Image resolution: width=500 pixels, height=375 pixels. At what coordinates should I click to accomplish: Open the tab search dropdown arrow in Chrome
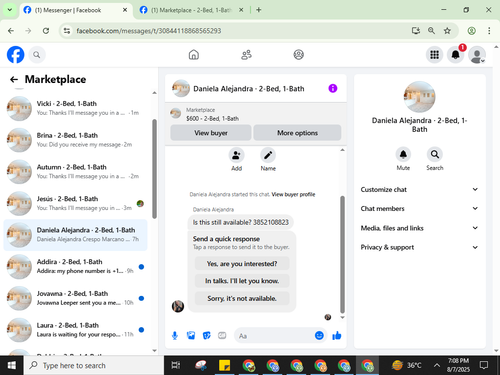(x=10, y=10)
